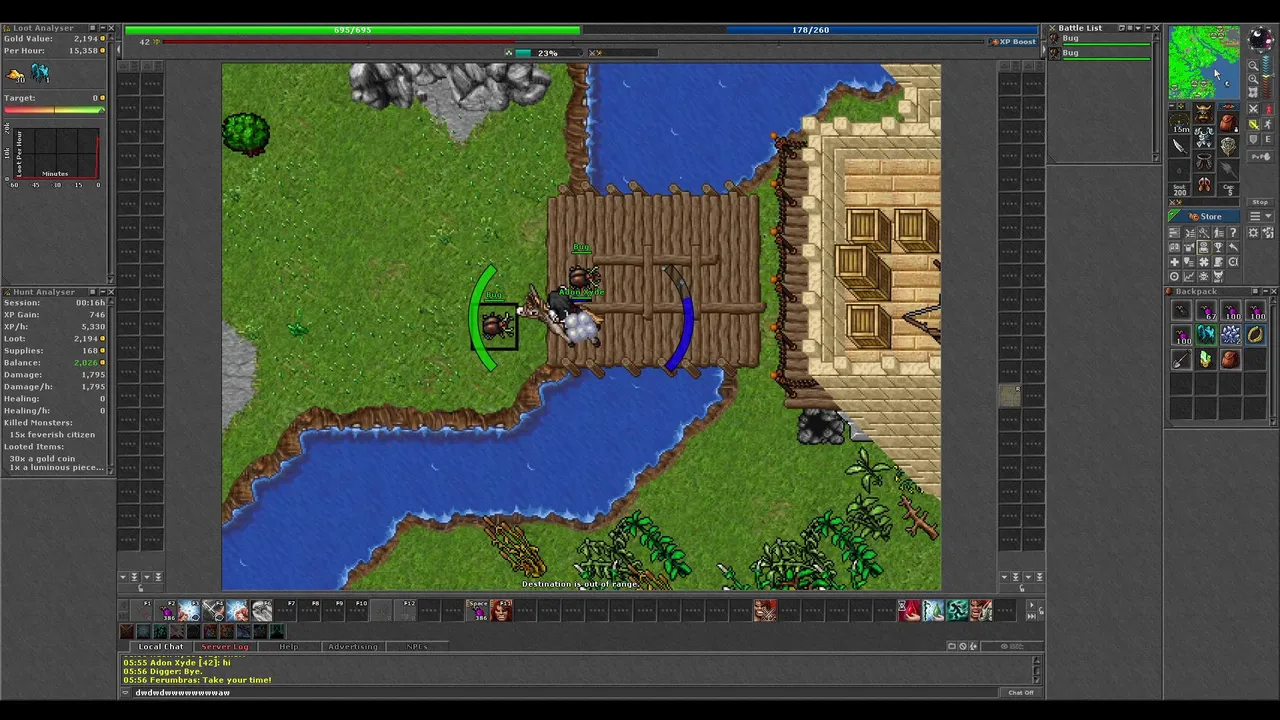Click the boots equipment slot
This screenshot has width=1280, height=720.
click(x=1205, y=183)
